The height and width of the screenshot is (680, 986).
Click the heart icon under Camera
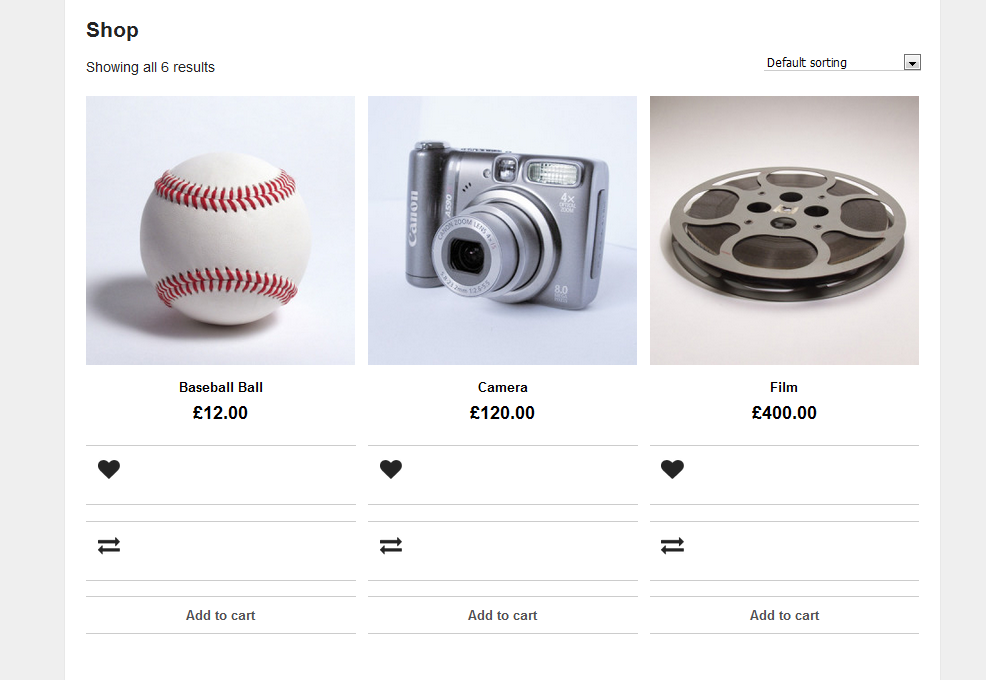391,469
